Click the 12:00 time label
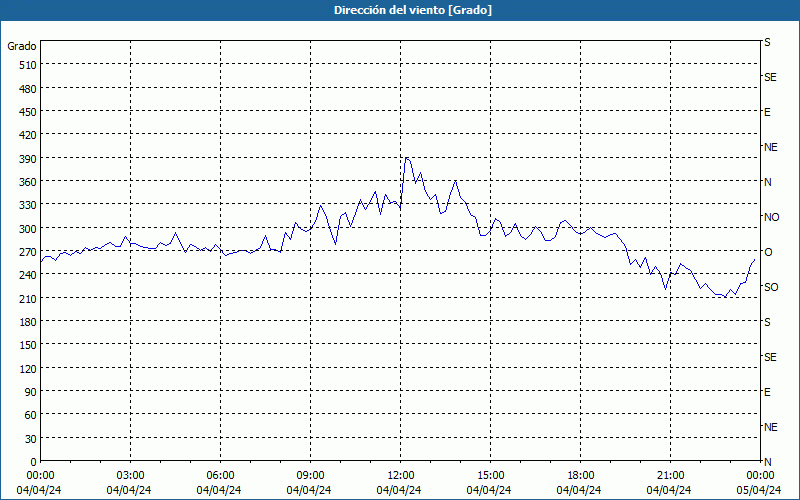Screen dimensions: 800x500 point(401,476)
